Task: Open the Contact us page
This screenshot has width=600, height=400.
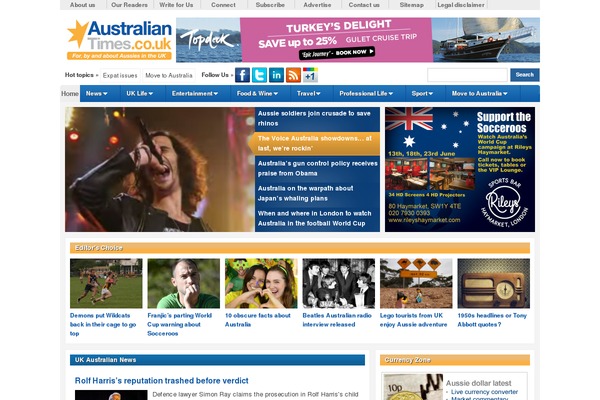Action: [364, 5]
